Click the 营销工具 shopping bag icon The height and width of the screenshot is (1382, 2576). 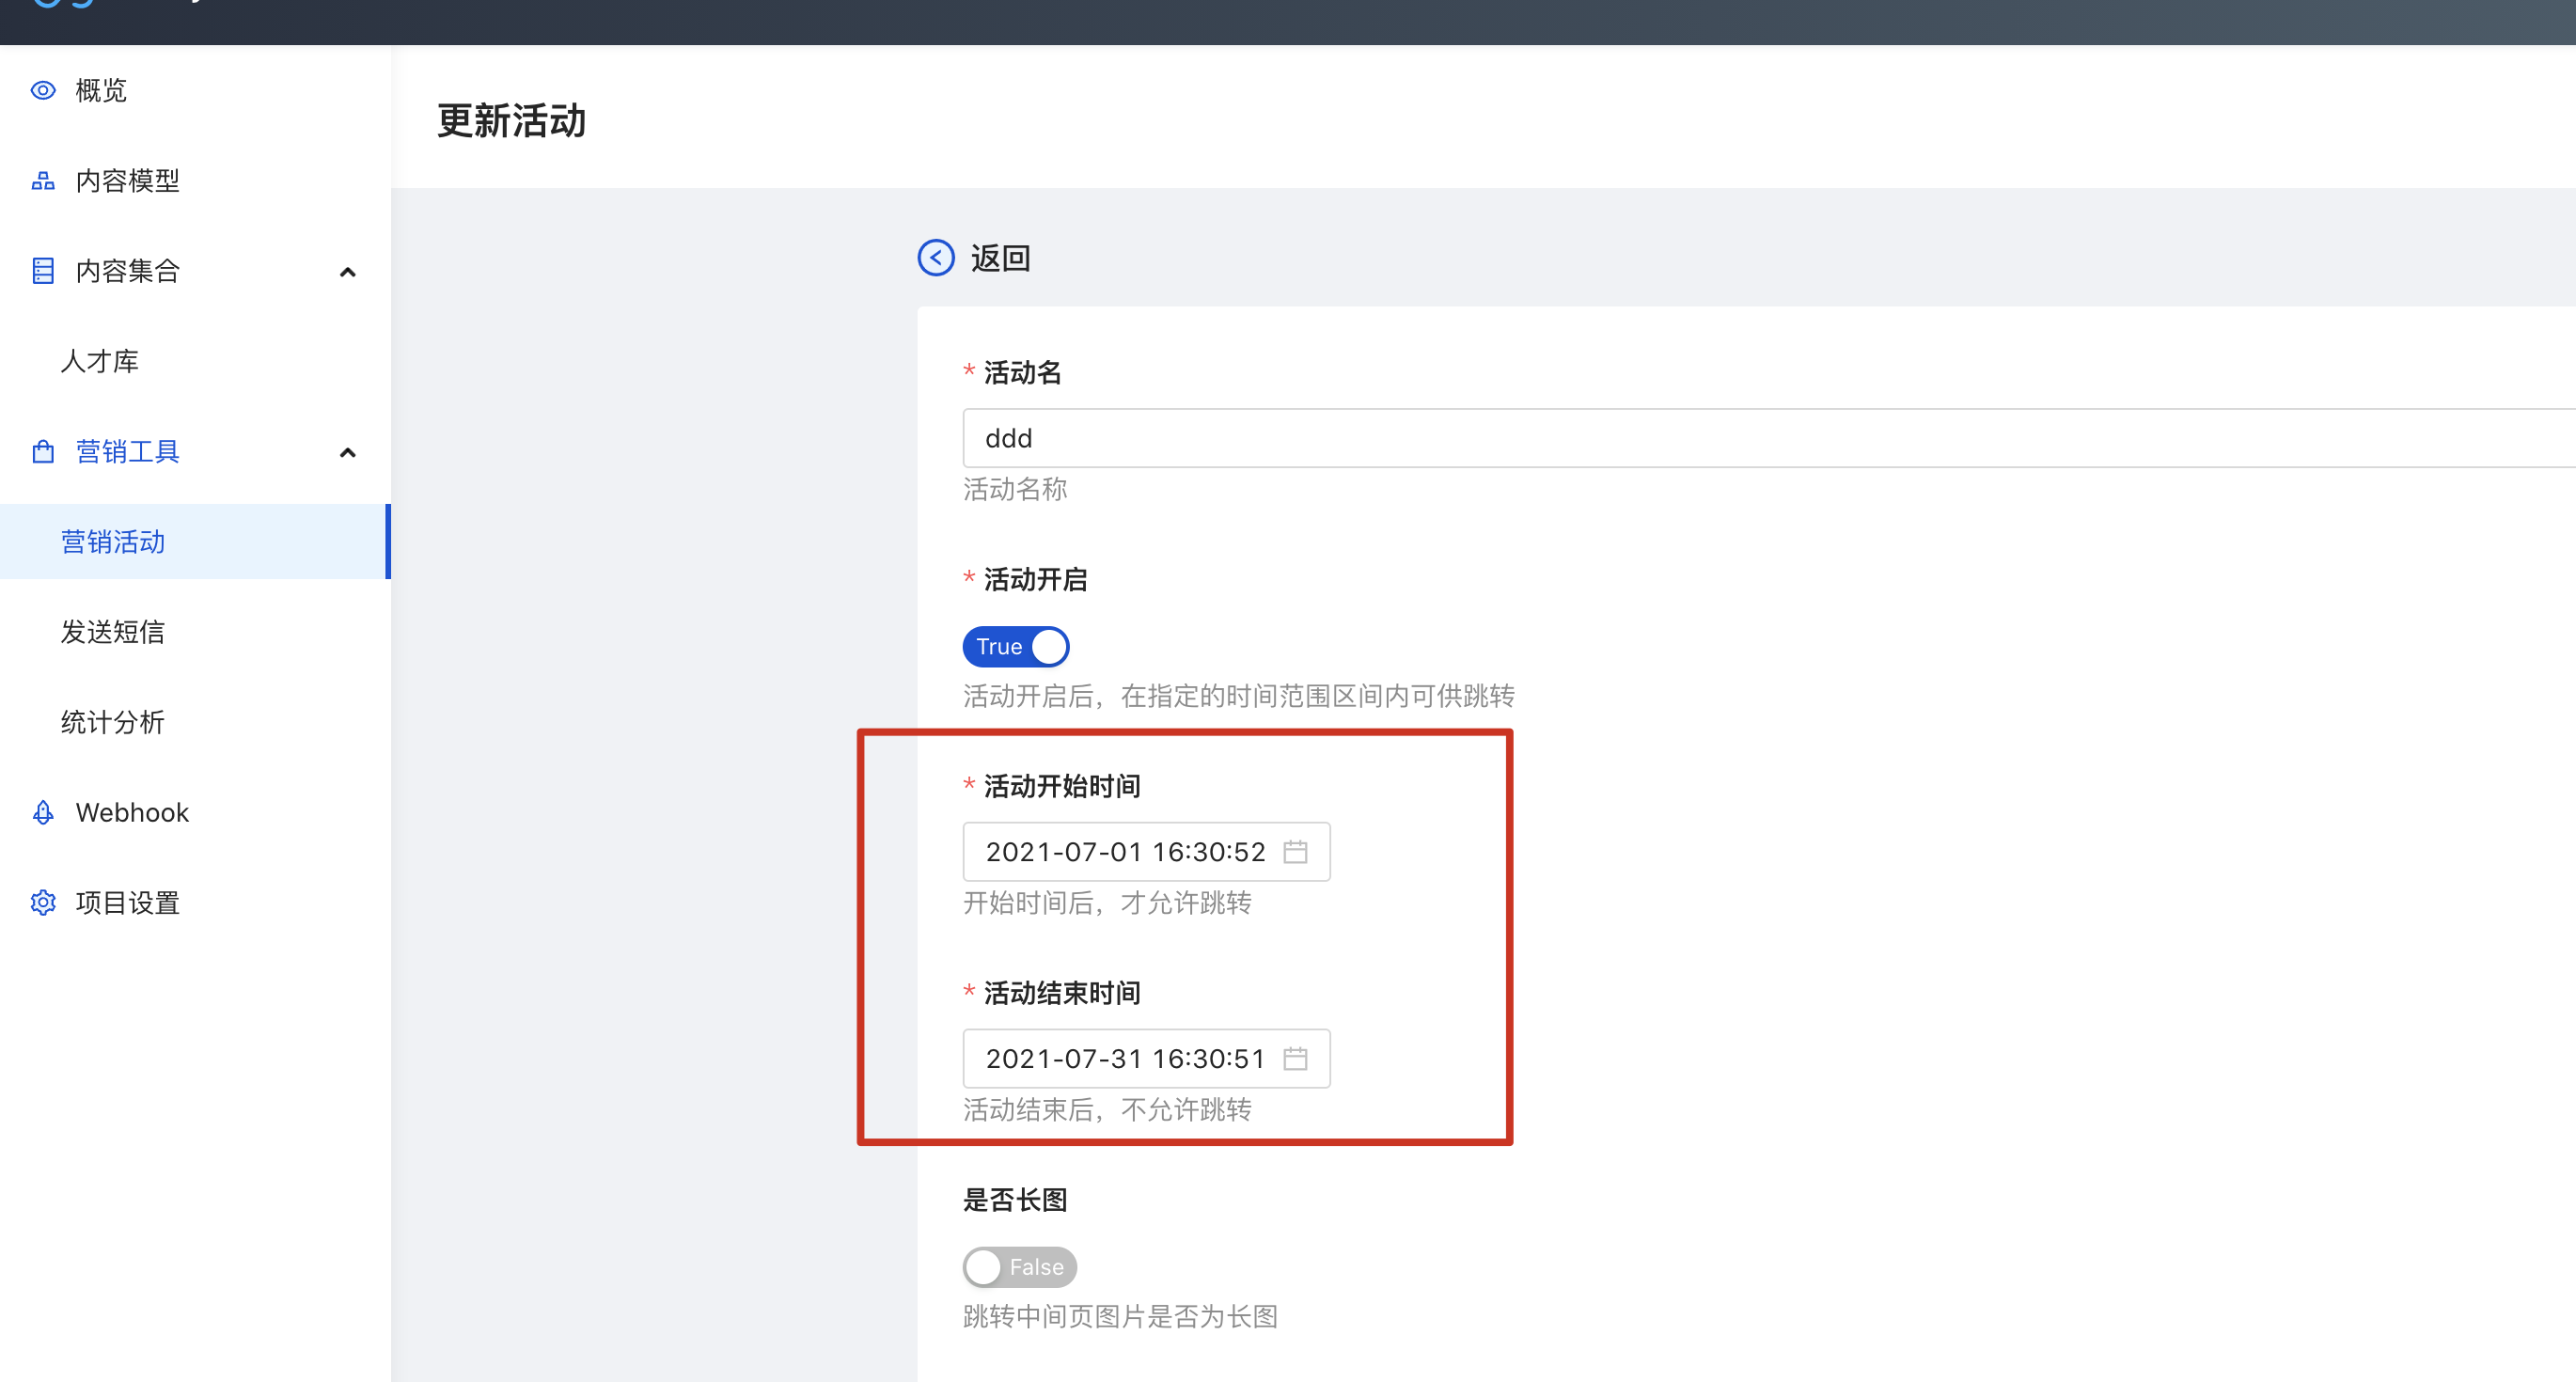pos(43,452)
